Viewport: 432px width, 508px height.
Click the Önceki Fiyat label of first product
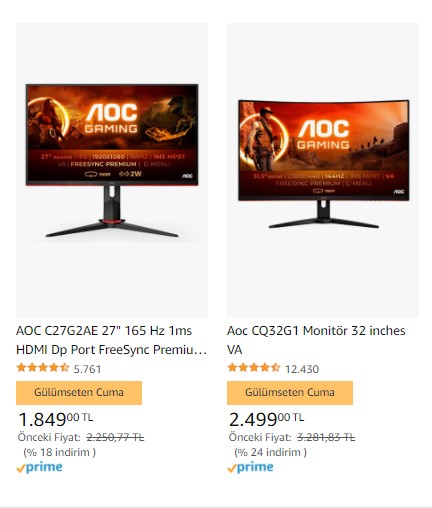click(49, 437)
